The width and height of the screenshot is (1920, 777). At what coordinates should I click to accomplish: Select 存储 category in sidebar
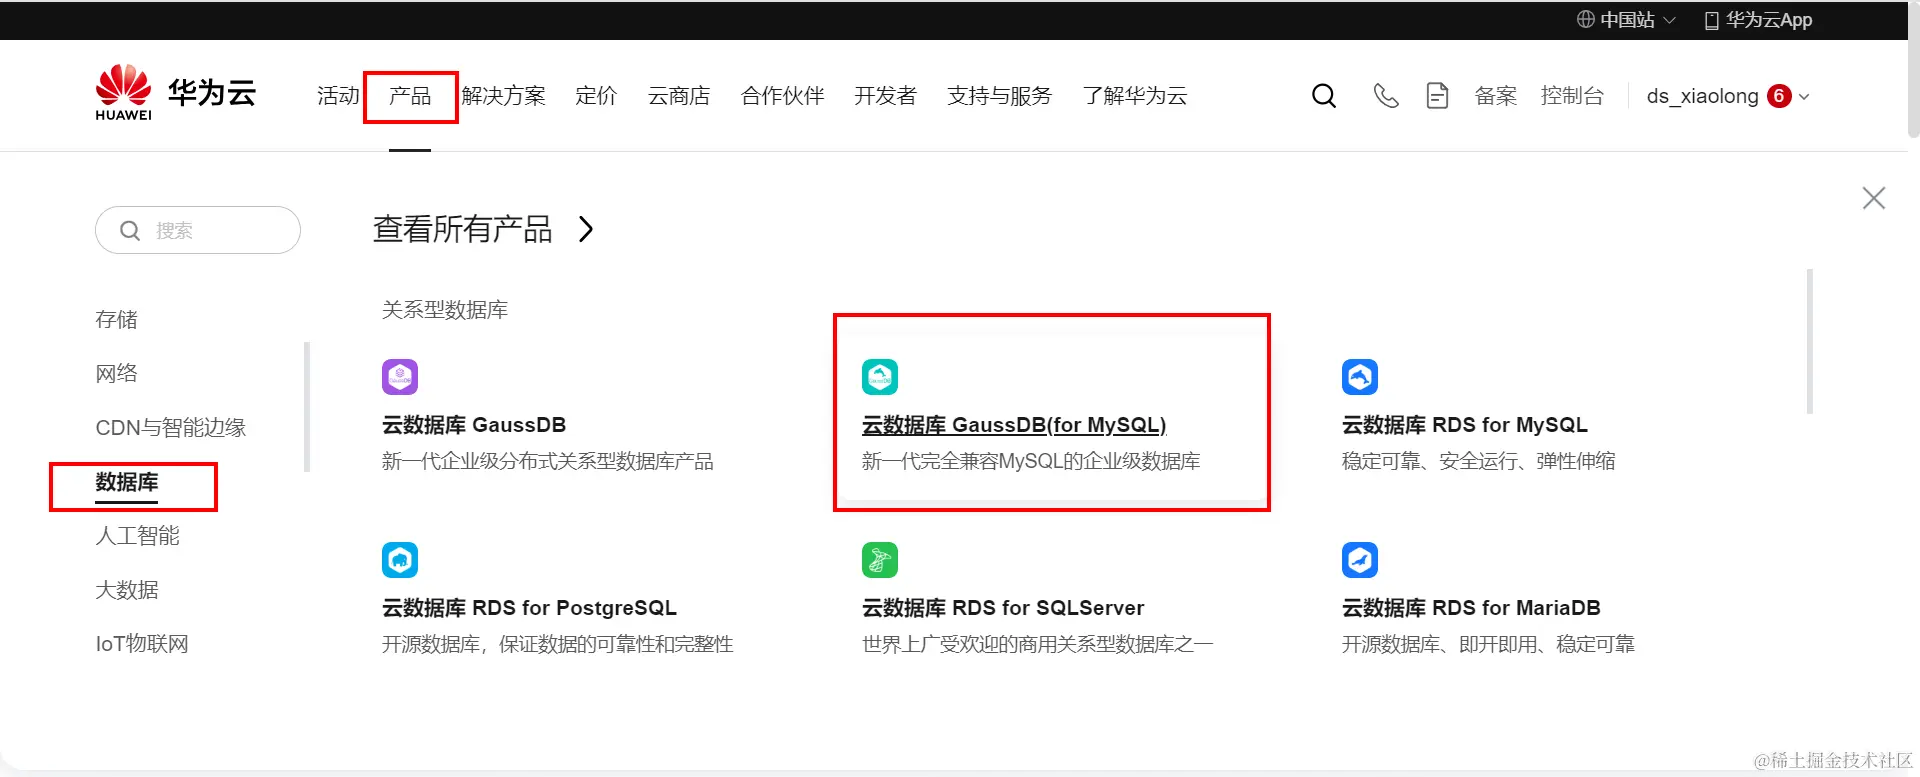coord(117,320)
